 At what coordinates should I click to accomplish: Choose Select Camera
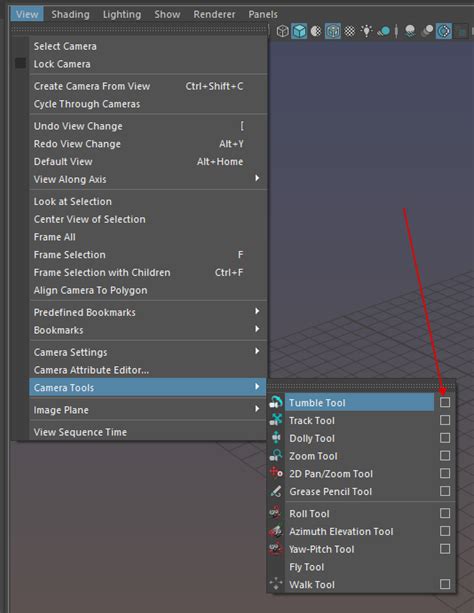pos(148,46)
